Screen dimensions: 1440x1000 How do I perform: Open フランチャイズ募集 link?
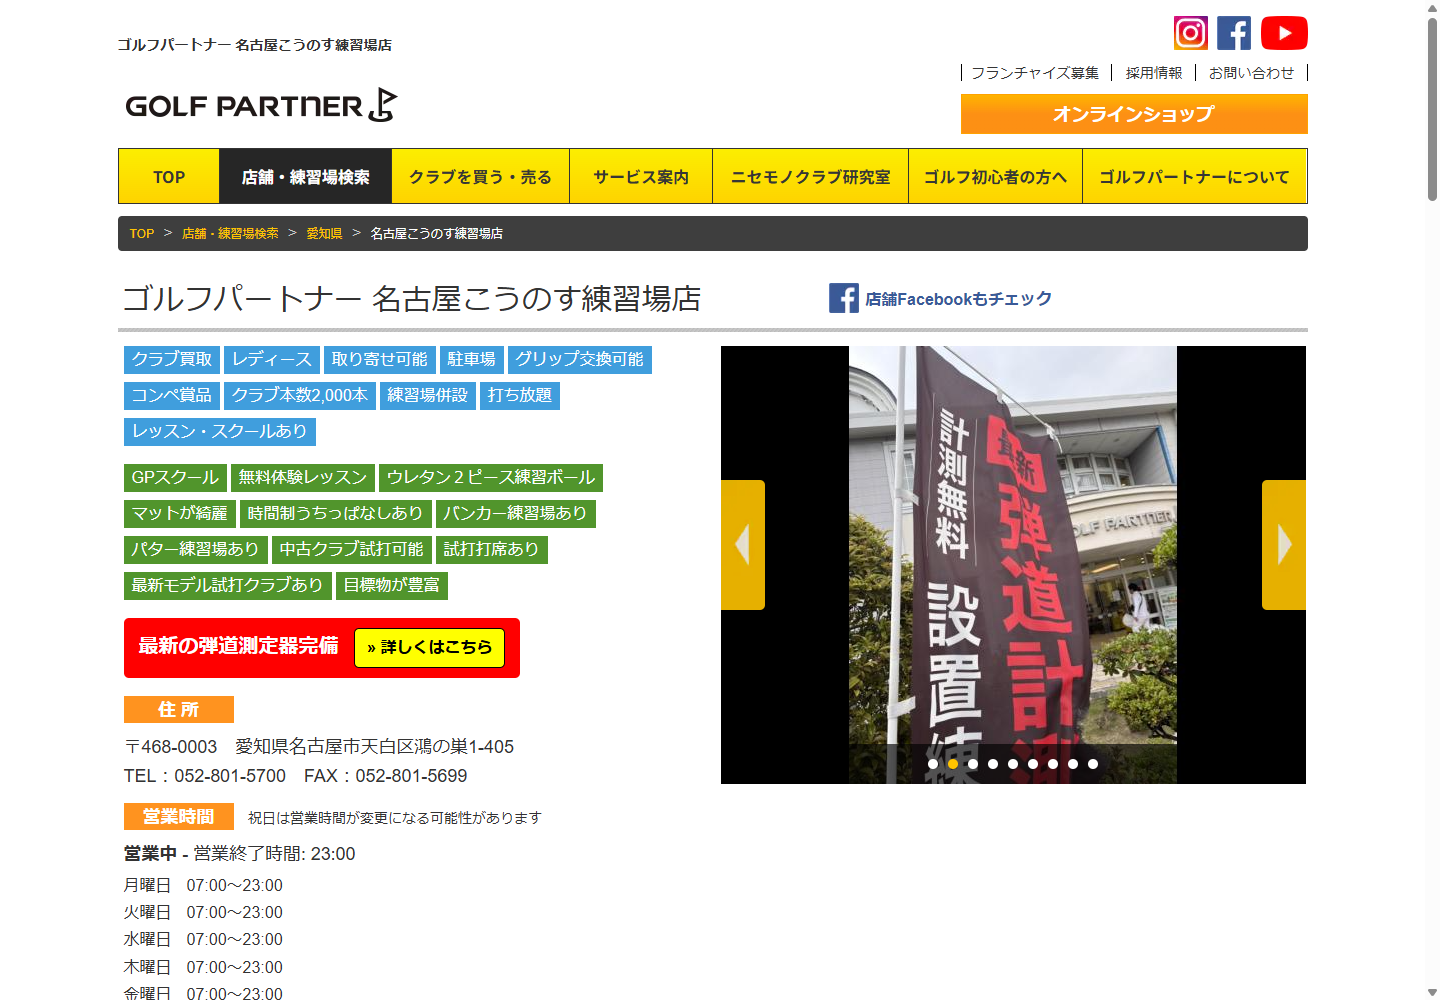pyautogui.click(x=1035, y=73)
